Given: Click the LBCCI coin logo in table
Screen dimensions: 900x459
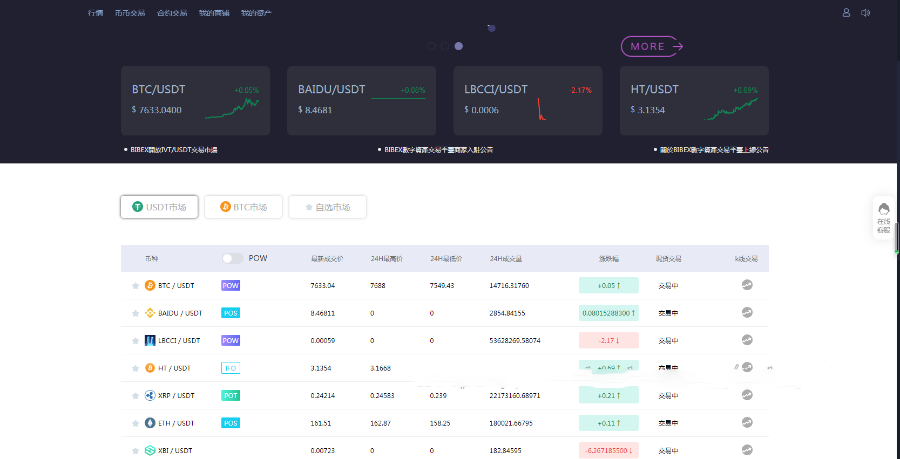Looking at the screenshot, I should point(150,340).
